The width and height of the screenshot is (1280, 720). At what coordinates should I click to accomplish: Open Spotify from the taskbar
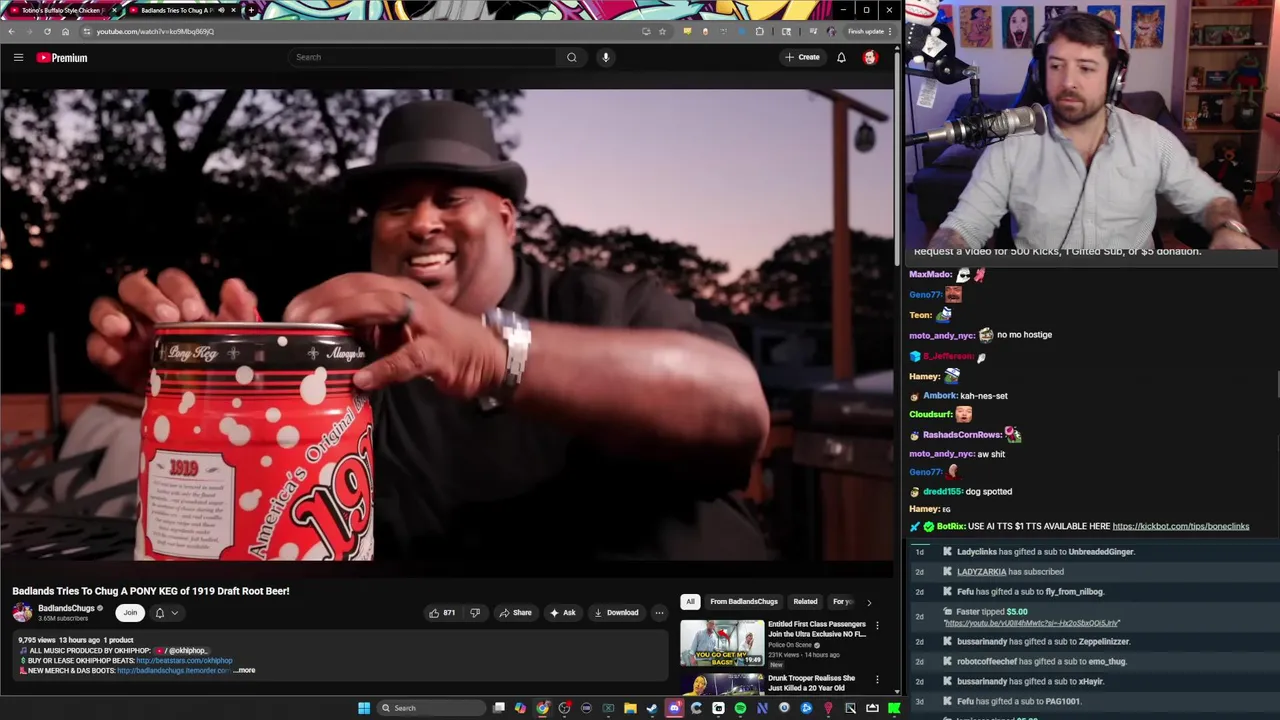click(740, 708)
